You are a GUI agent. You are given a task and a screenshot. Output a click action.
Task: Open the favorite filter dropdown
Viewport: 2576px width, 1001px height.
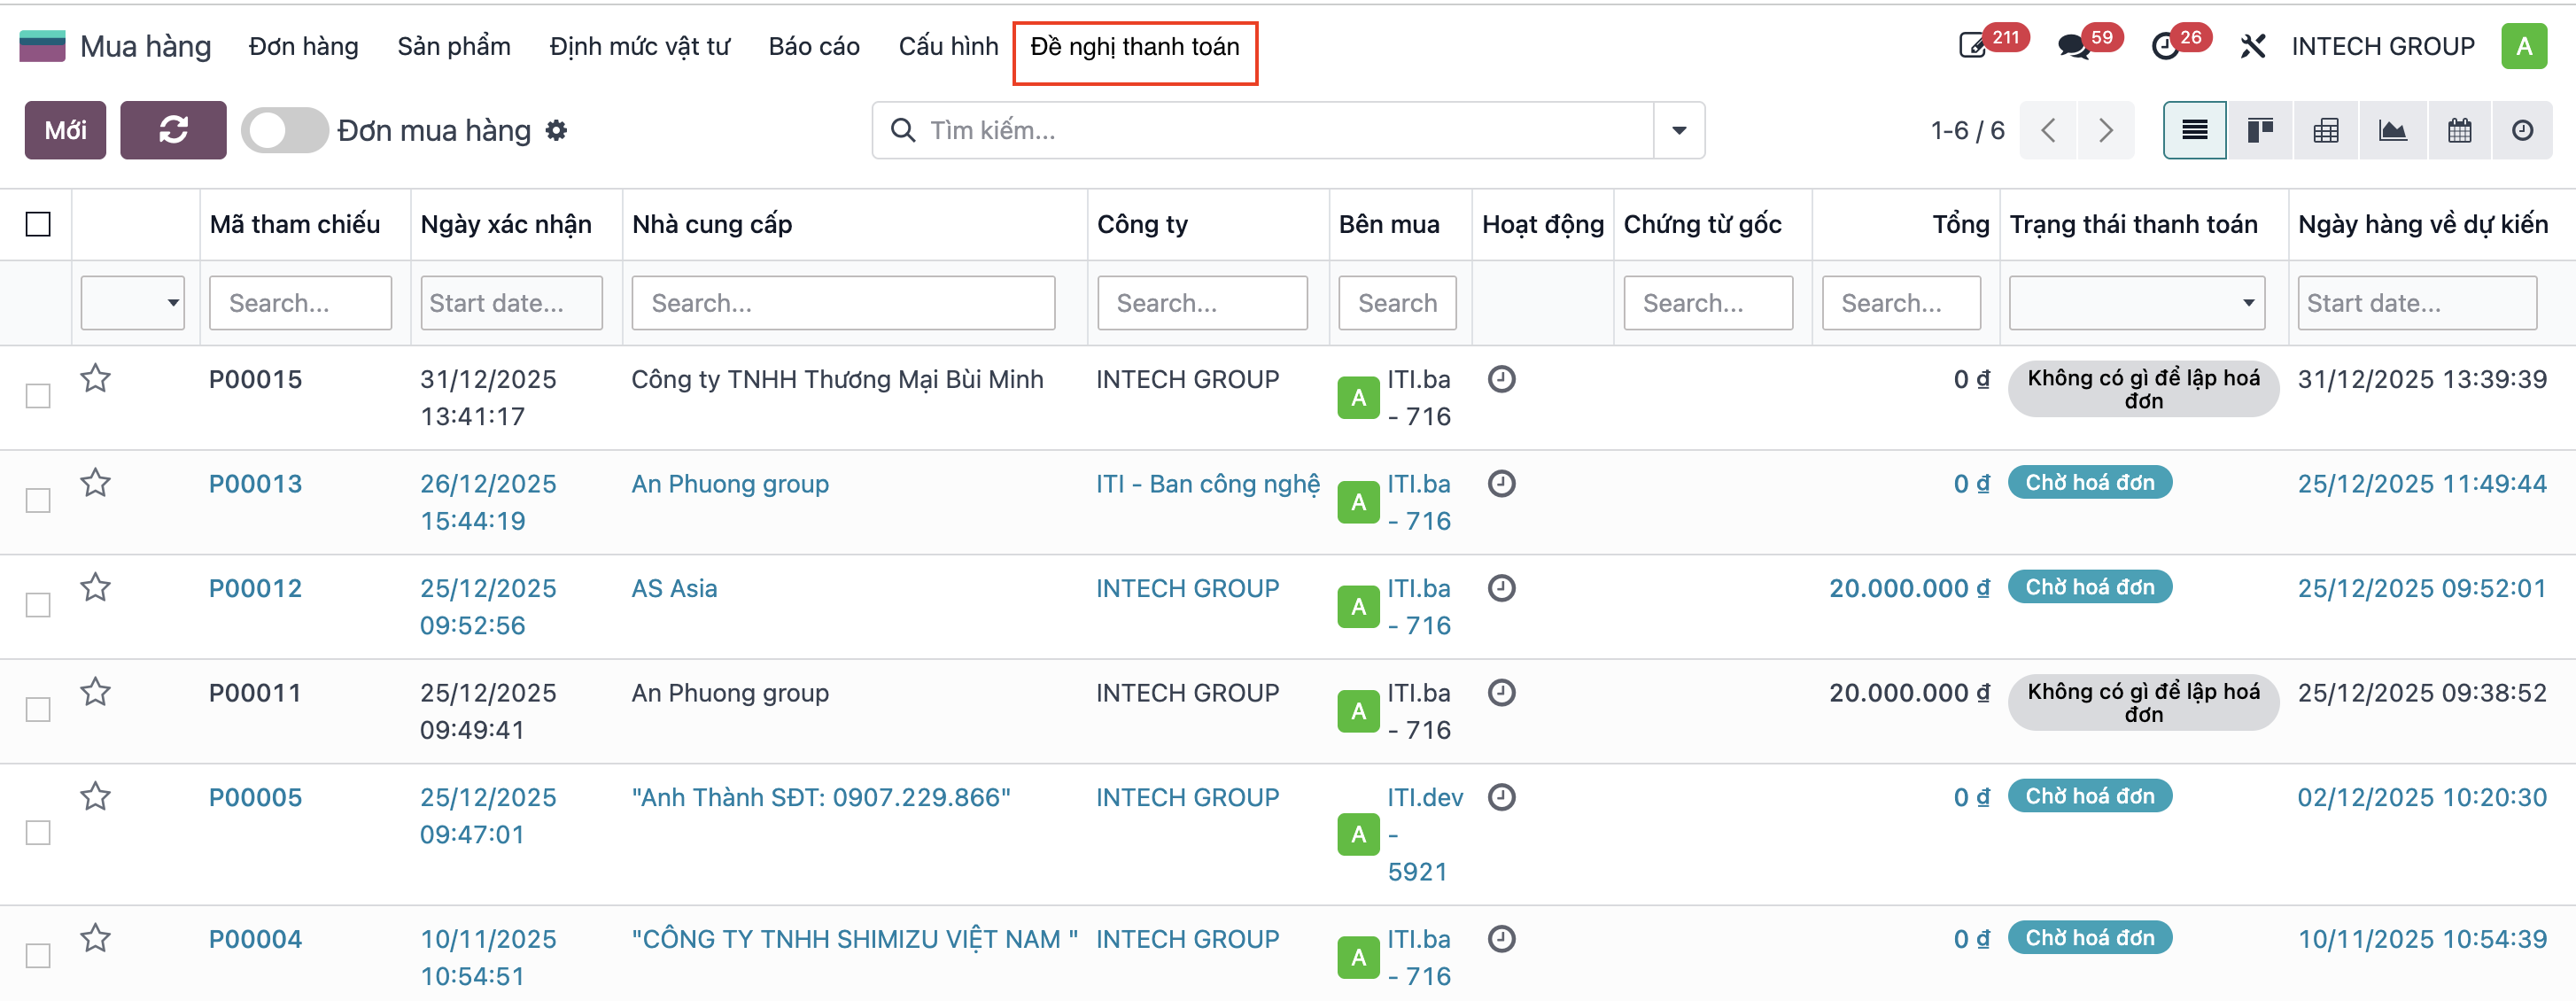133,303
